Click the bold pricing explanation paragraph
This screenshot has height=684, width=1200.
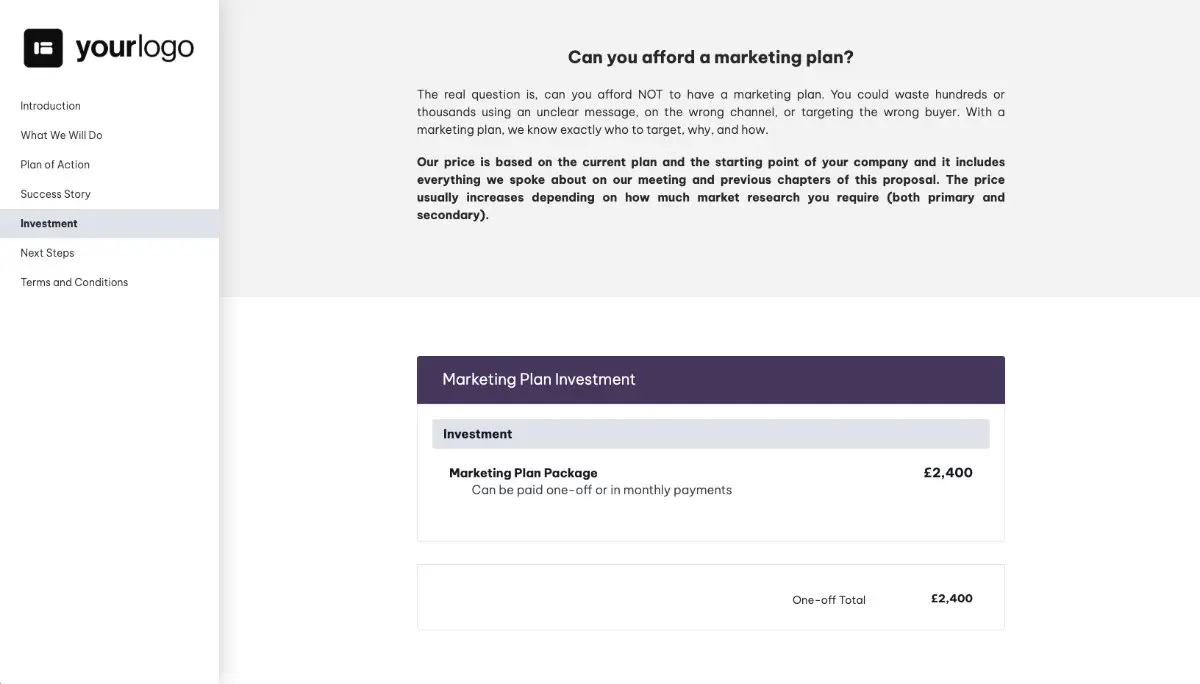(710, 188)
